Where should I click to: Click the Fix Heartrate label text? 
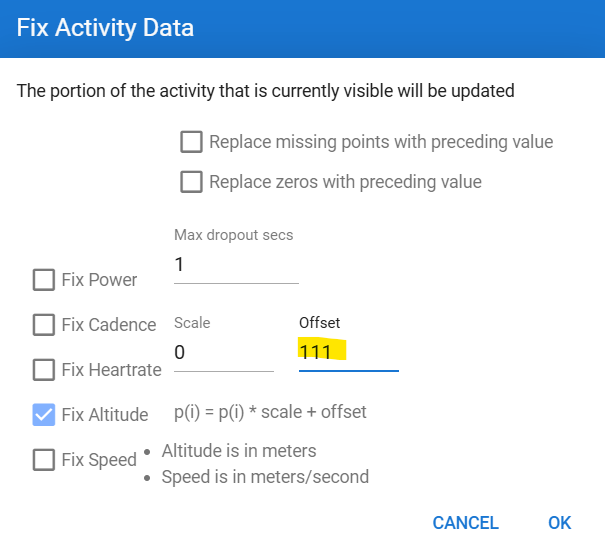tap(111, 370)
